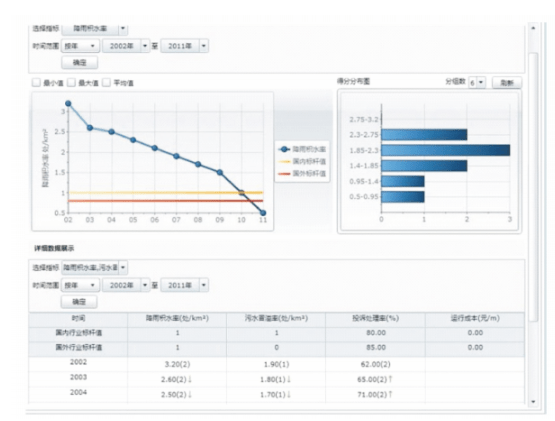This screenshot has height=421, width=555.
Task: Enable the 平均值 checkbox
Action: tap(106, 83)
